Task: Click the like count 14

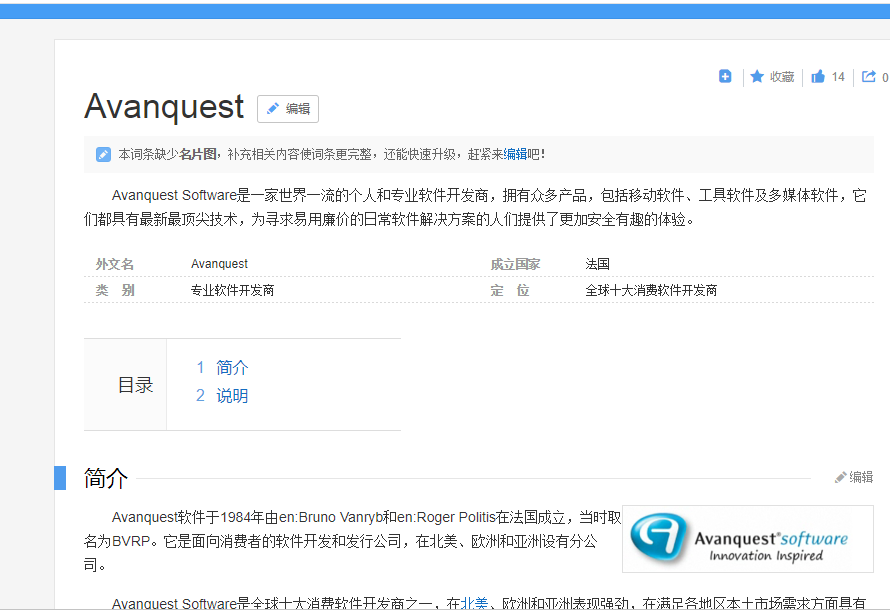Action: tap(838, 77)
